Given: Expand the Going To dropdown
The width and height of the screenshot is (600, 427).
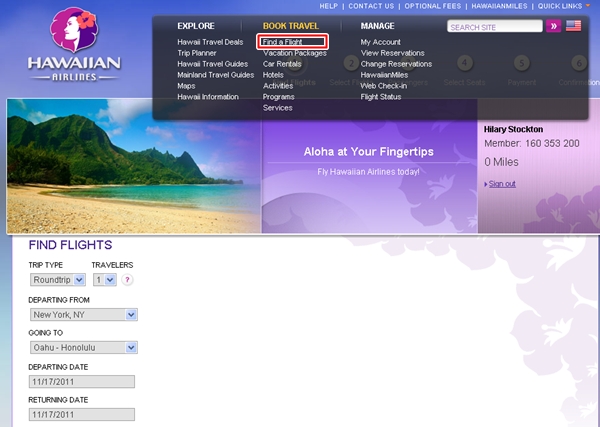Looking at the screenshot, I should (x=84, y=347).
